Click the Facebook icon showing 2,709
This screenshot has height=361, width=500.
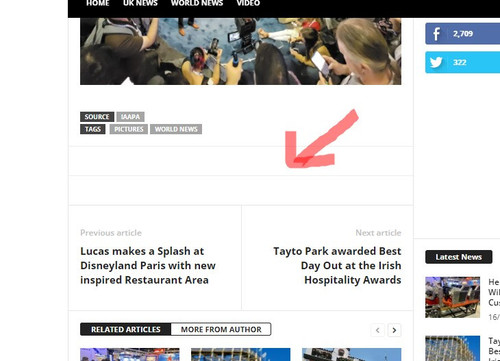tap(436, 34)
